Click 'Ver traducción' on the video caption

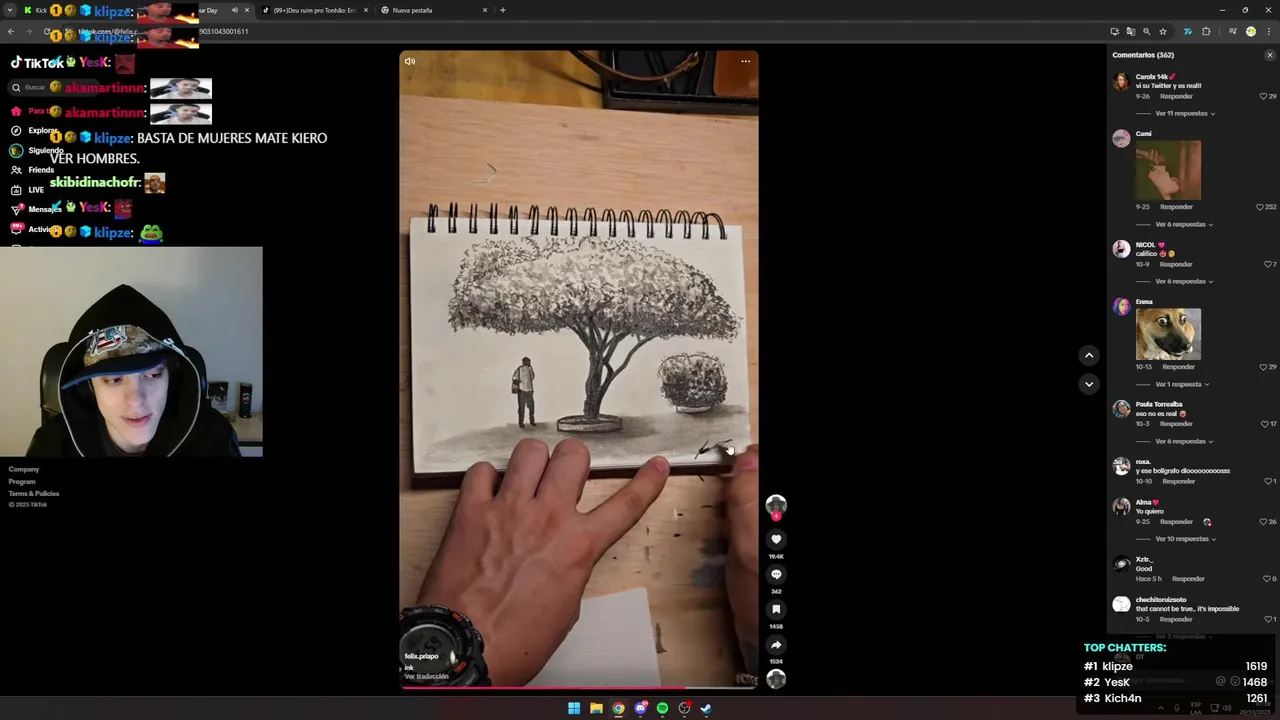[x=426, y=676]
